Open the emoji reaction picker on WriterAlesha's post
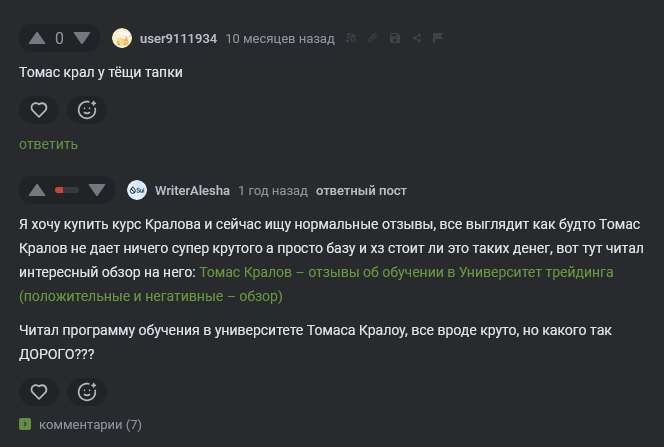664x447 pixels. (x=87, y=391)
